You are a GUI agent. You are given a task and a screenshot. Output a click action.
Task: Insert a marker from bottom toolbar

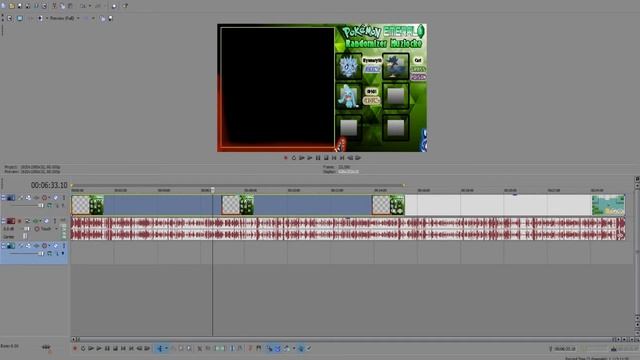coord(250,349)
